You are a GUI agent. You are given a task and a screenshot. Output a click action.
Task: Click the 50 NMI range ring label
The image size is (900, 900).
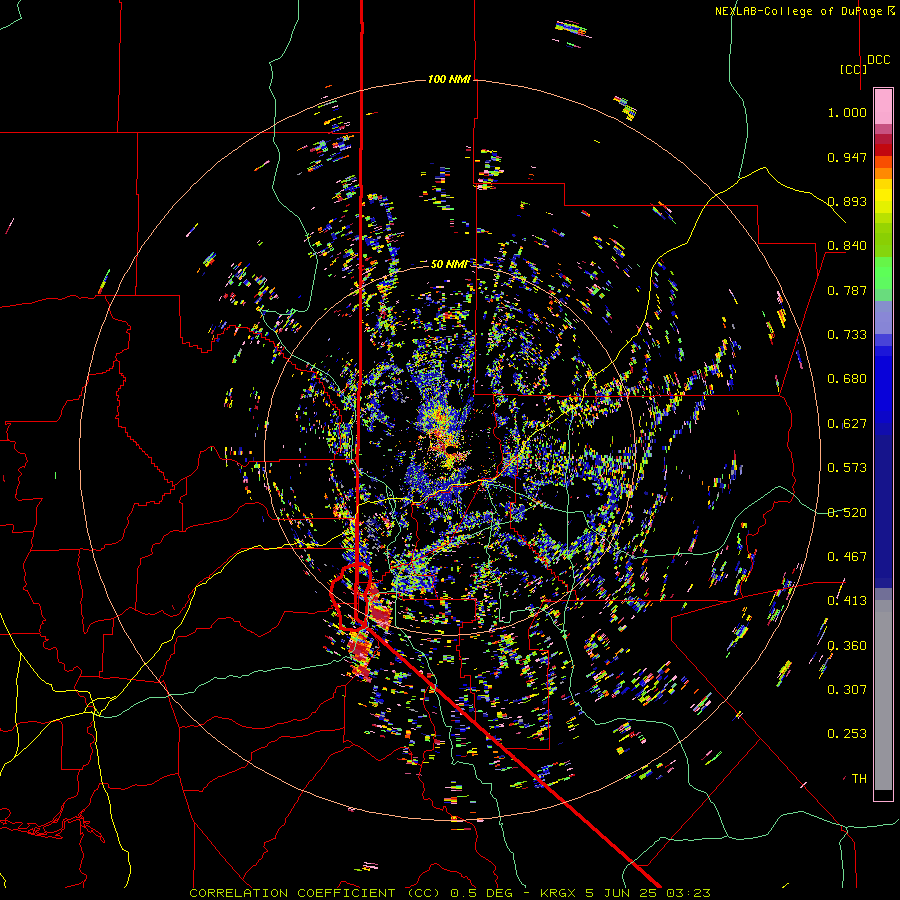[449, 264]
